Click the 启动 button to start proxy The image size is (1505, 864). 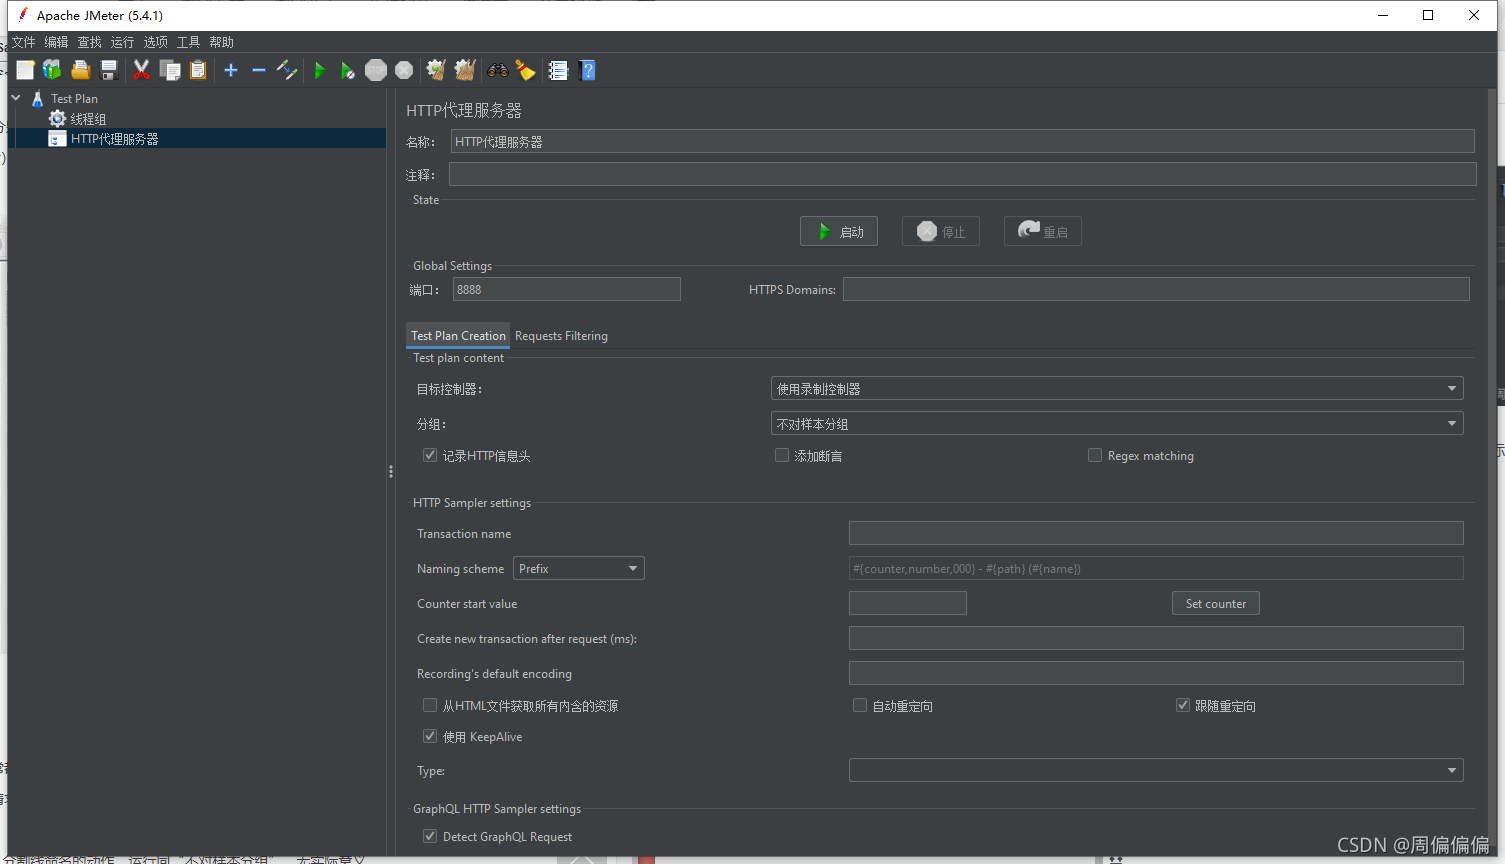[x=839, y=231]
